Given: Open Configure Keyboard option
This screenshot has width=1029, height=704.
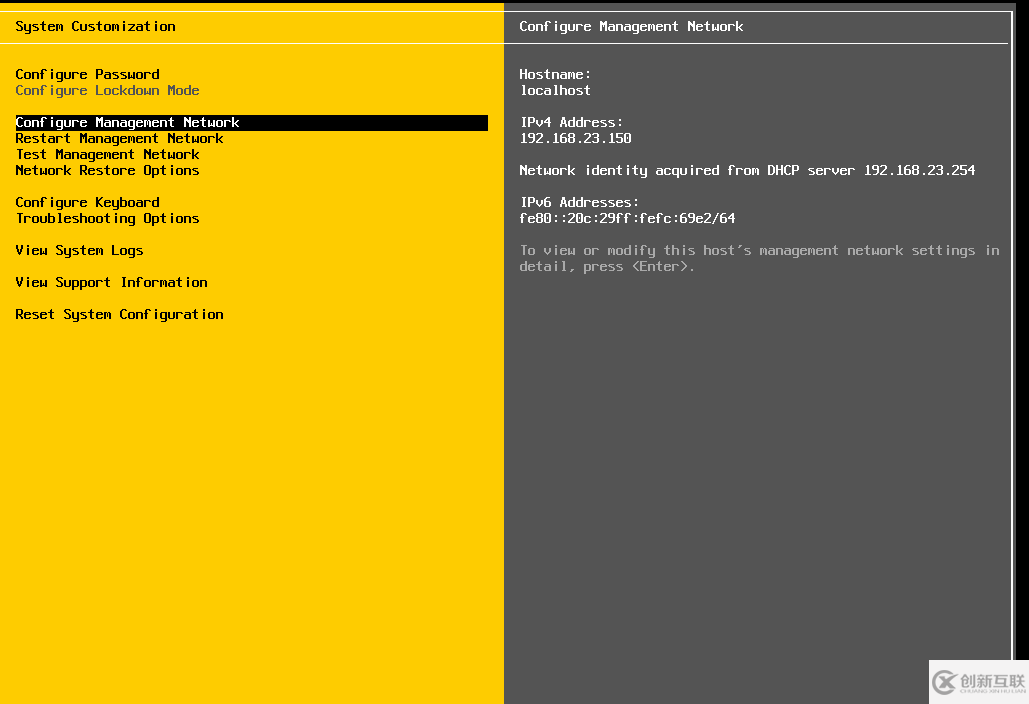Looking at the screenshot, I should coord(87,203).
